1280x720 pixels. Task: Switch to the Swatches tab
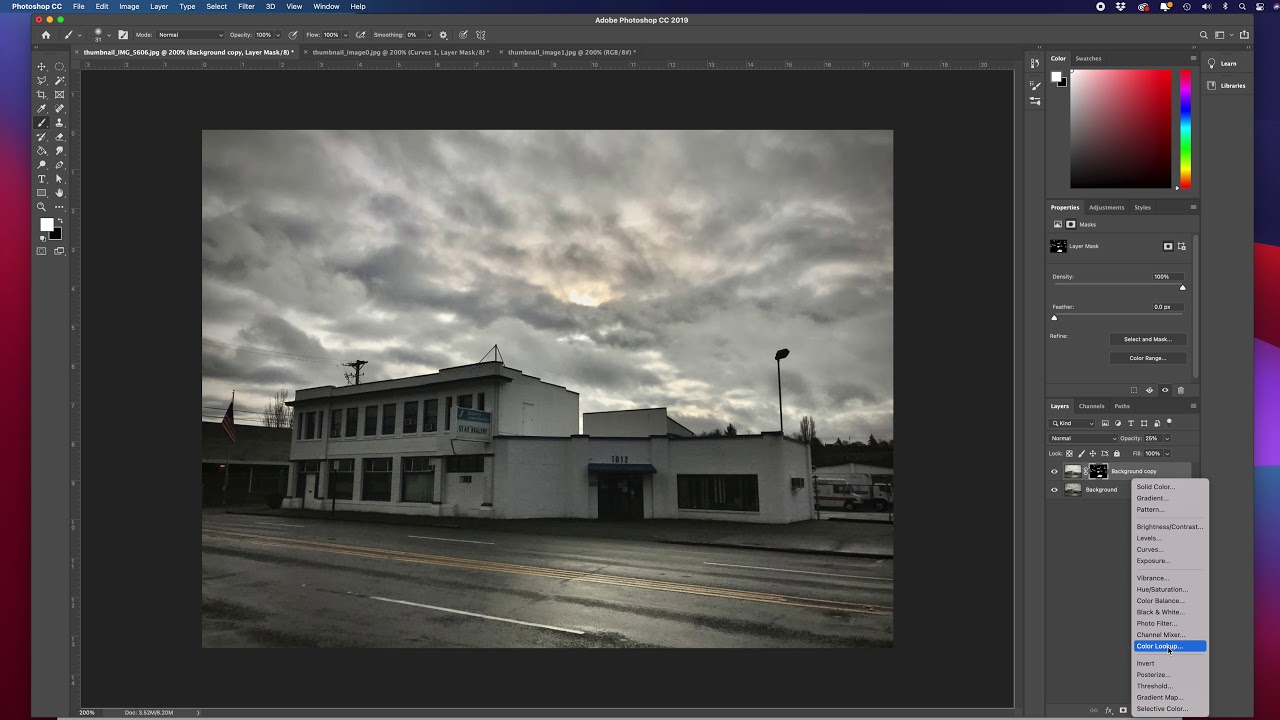pos(1088,58)
